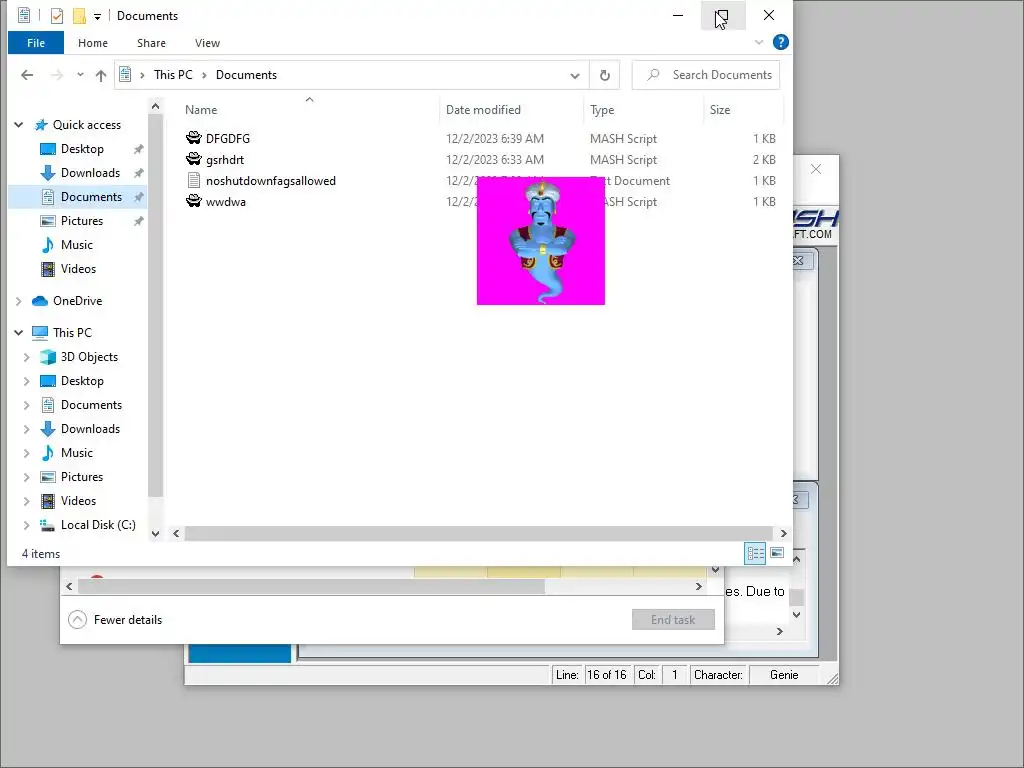The height and width of the screenshot is (768, 1024).
Task: Open Downloads under Quick access
Action: 90,173
